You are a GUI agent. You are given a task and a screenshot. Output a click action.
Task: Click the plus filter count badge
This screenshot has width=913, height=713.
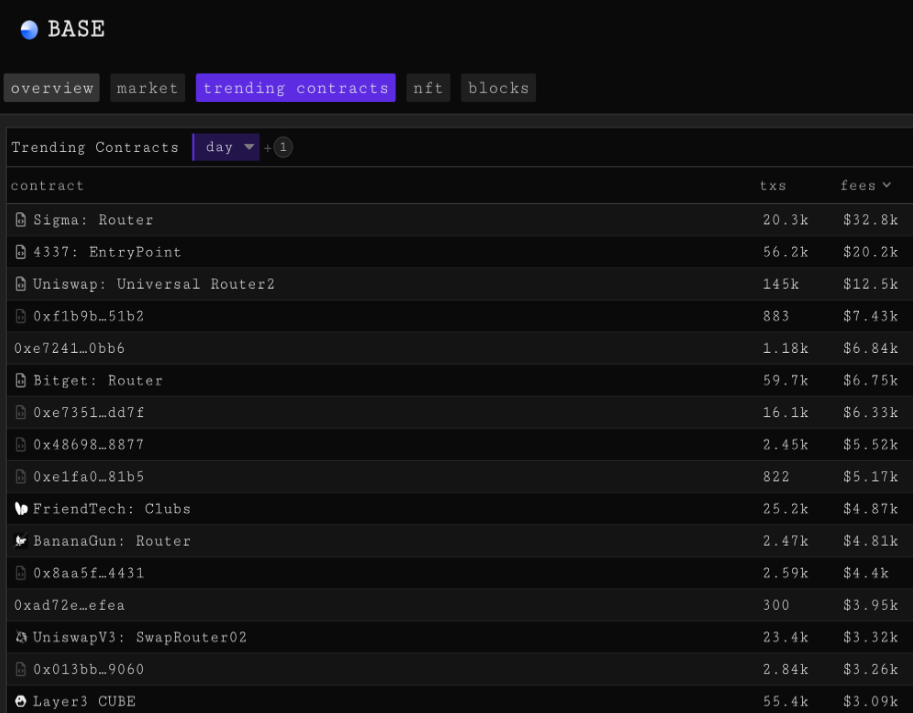(x=283, y=147)
